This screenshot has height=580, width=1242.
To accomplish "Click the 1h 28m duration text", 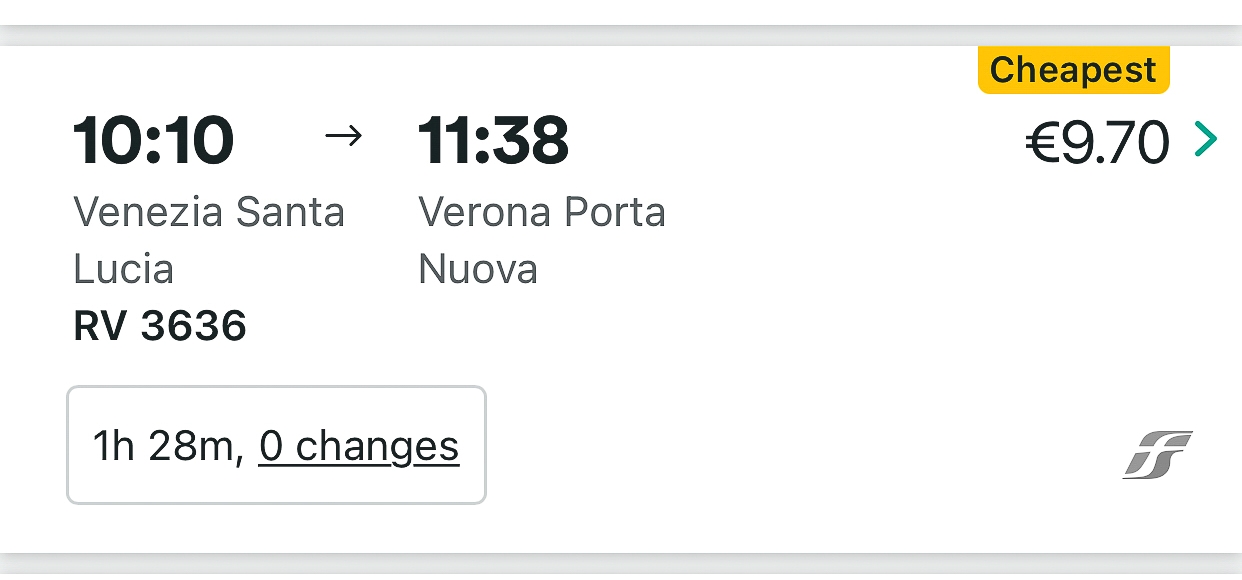I will pos(168,446).
